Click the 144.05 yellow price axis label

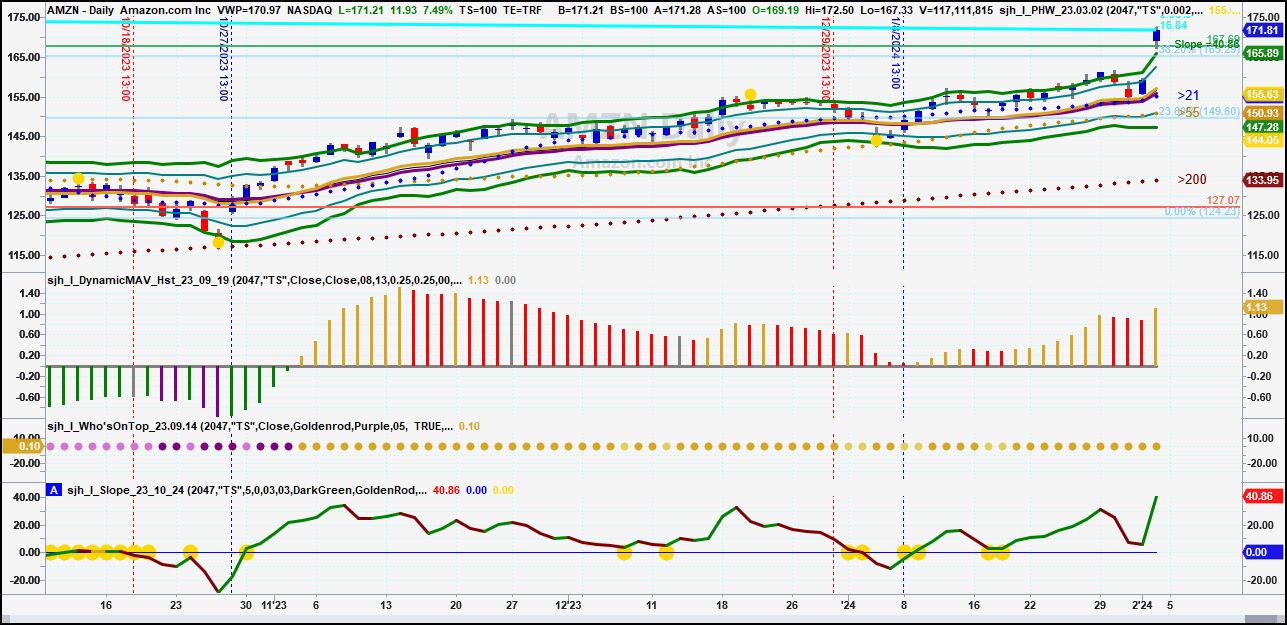pyautogui.click(x=1263, y=141)
